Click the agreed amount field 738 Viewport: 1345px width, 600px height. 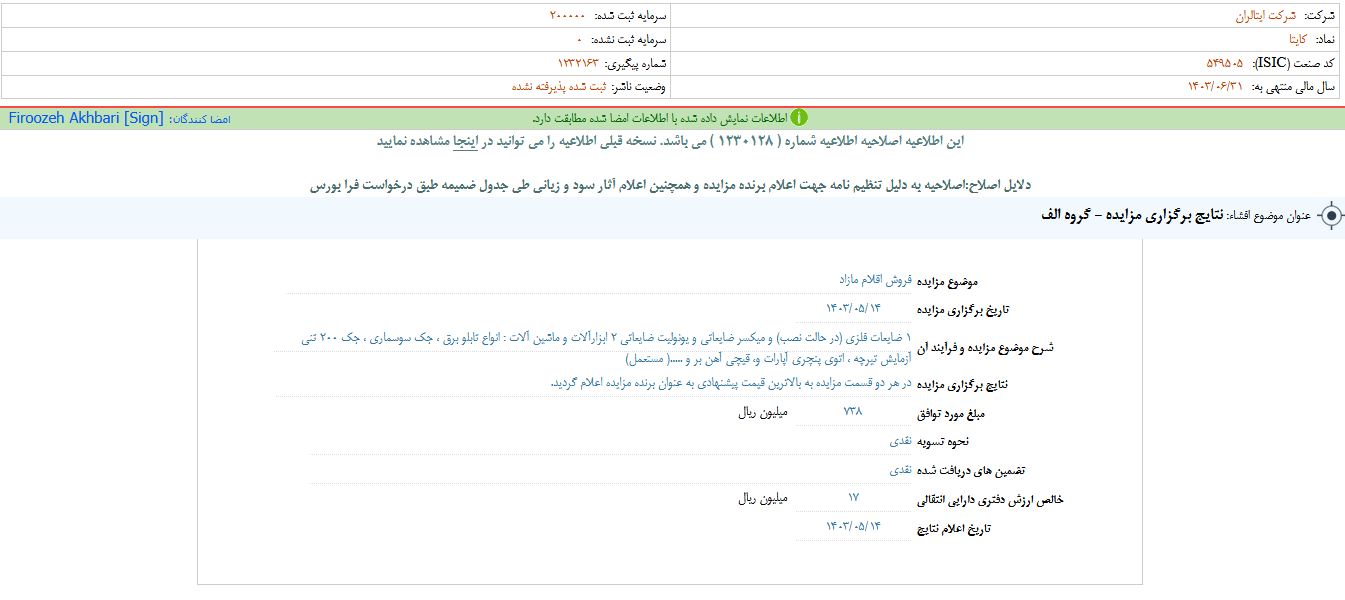[853, 411]
